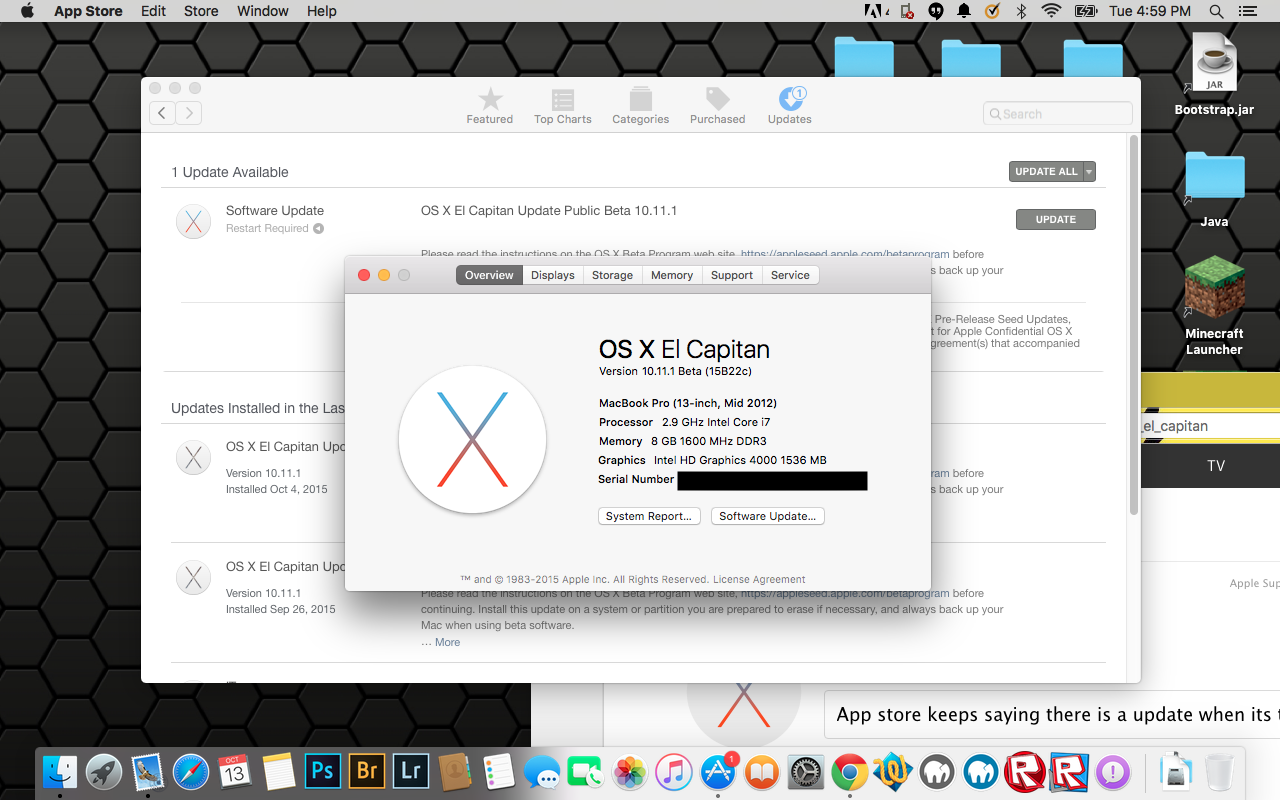Switch to the Support tab
Viewport: 1280px width, 800px height.
click(732, 275)
